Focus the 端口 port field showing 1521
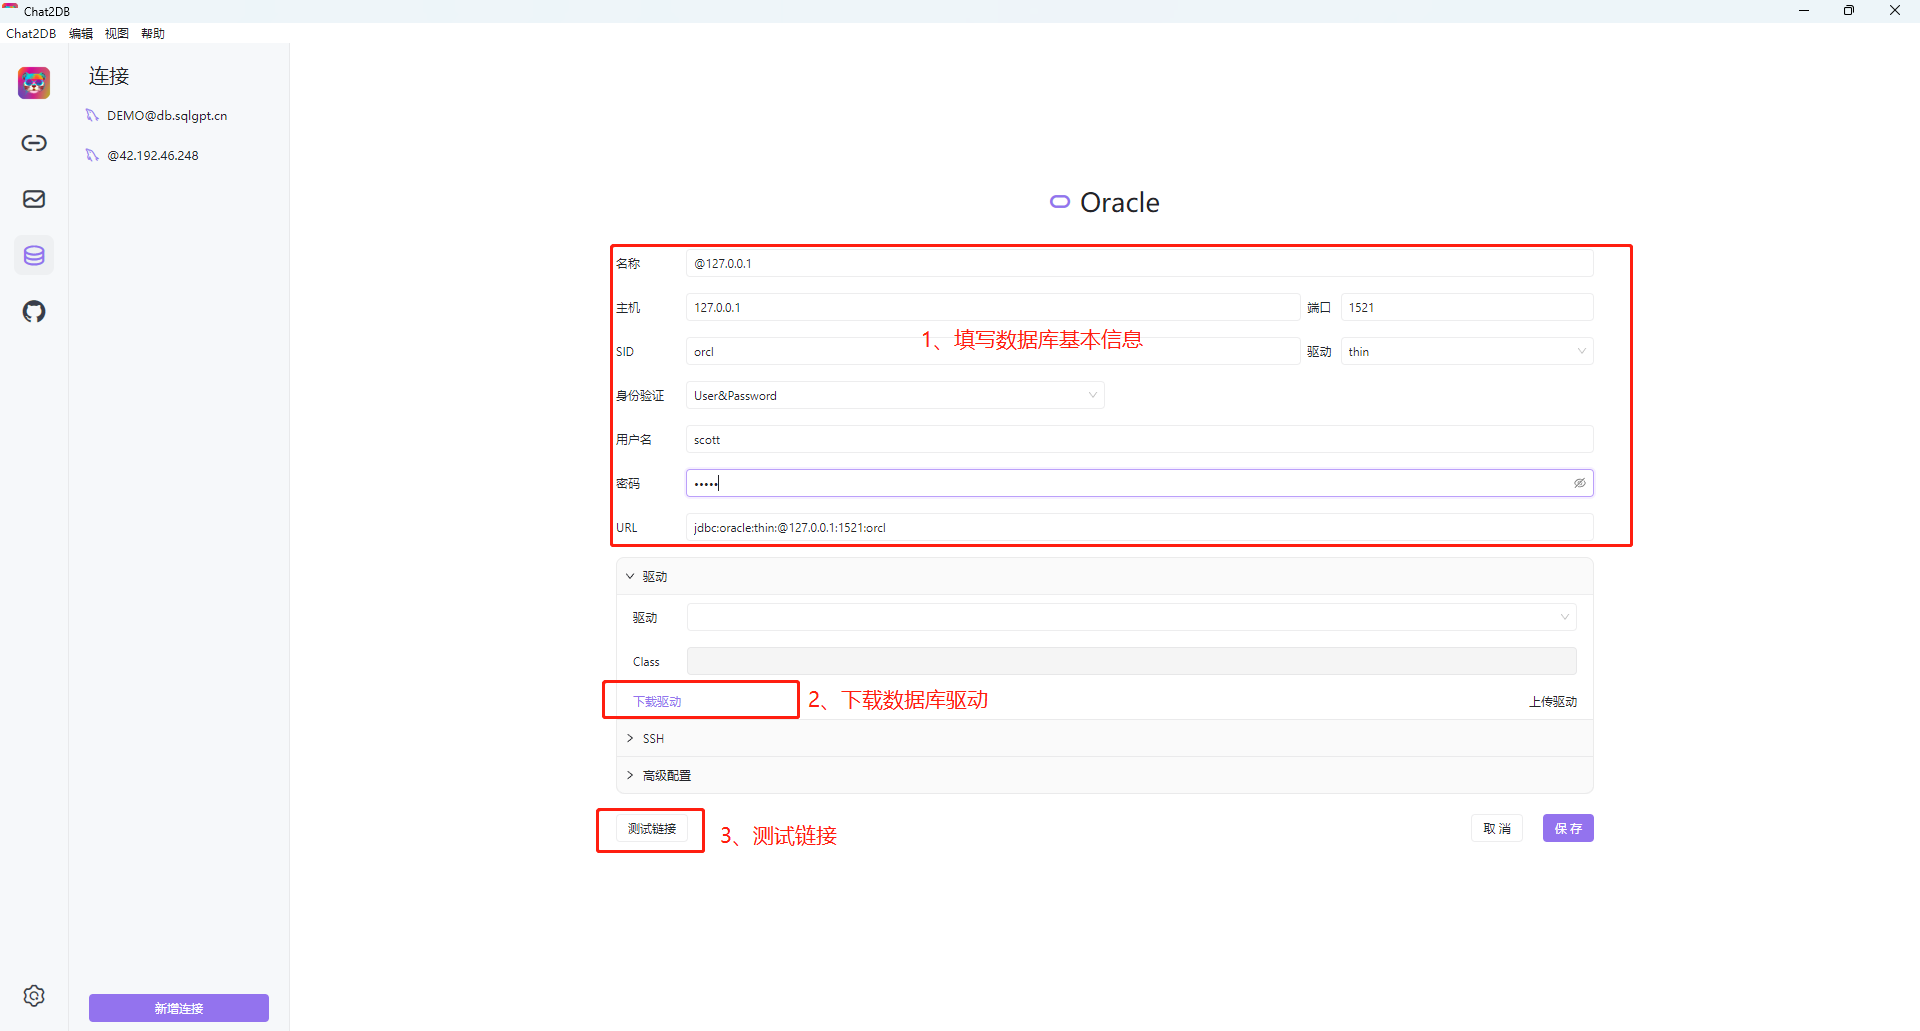The image size is (1920, 1031). tap(1467, 307)
